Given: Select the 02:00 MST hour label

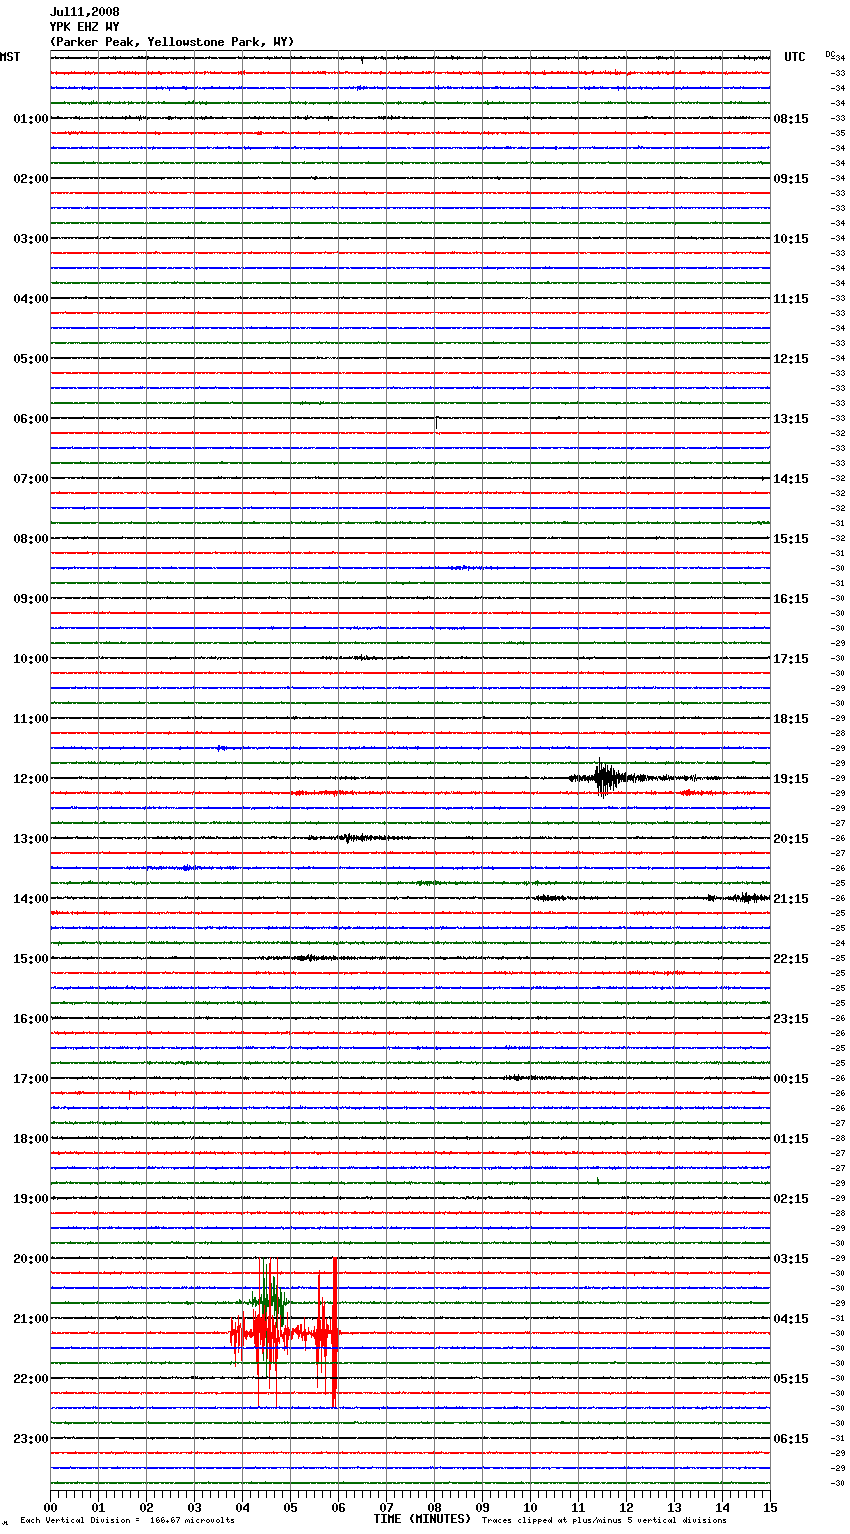Looking at the screenshot, I should point(31,179).
